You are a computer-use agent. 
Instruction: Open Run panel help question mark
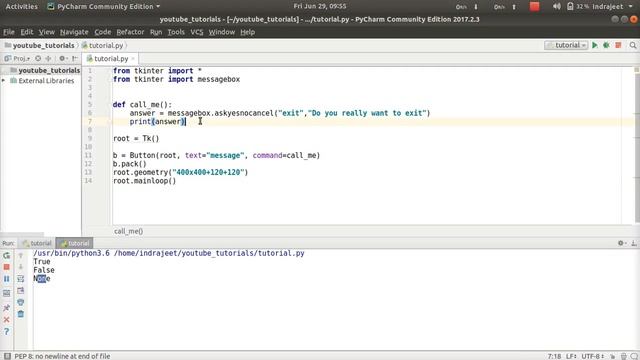coord(7,331)
